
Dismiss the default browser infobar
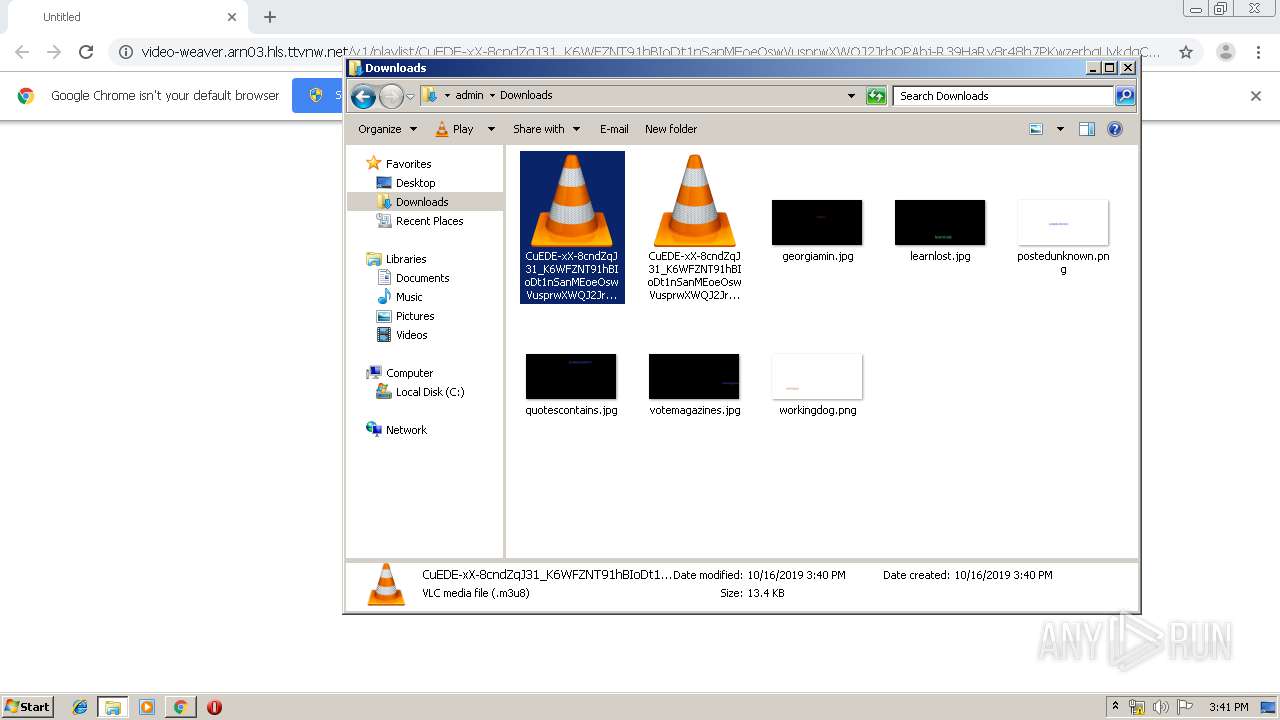pos(1256,96)
